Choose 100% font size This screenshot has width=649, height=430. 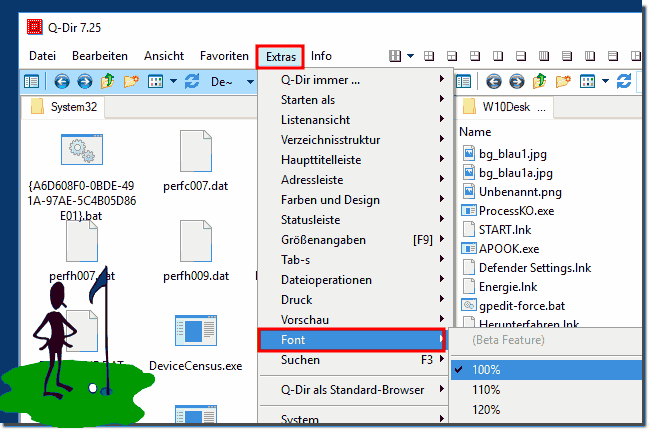click(x=546, y=370)
